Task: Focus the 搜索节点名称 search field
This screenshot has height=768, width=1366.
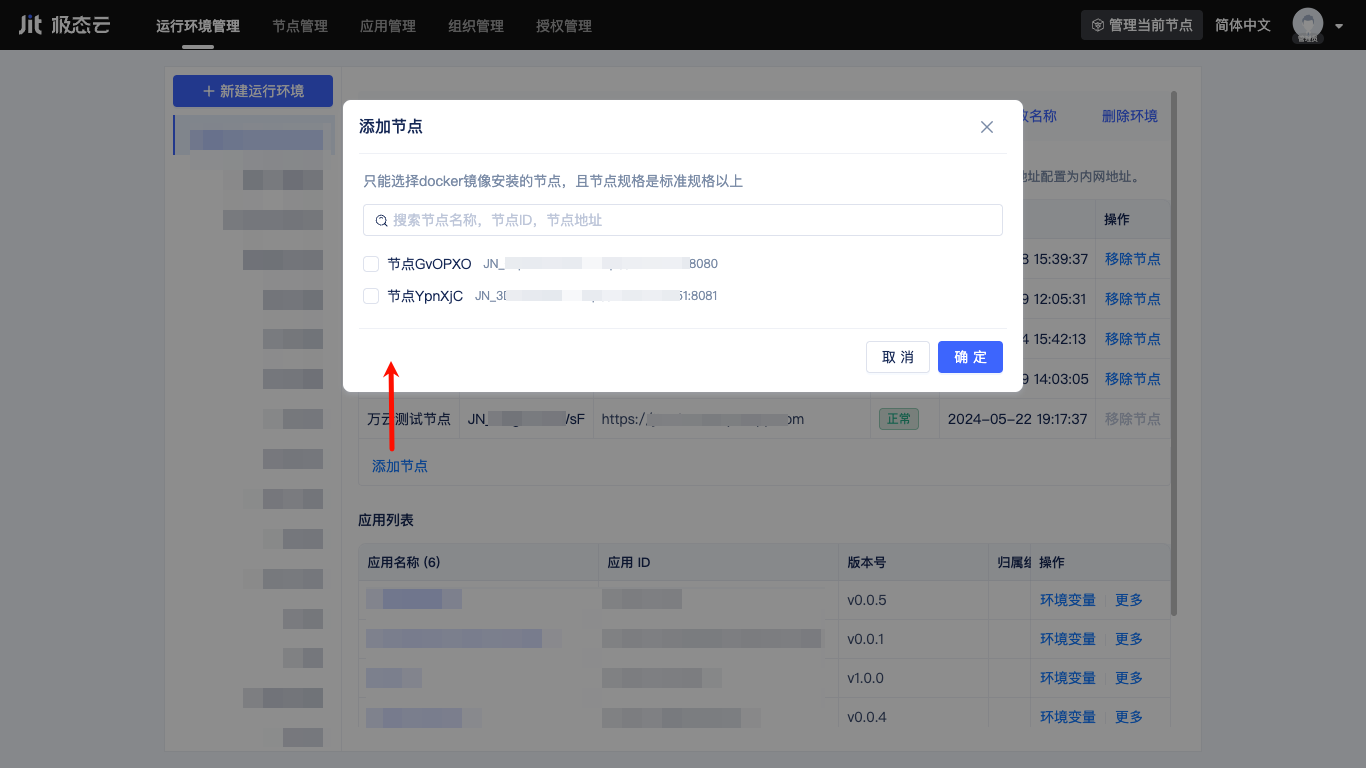Action: pyautogui.click(x=683, y=220)
